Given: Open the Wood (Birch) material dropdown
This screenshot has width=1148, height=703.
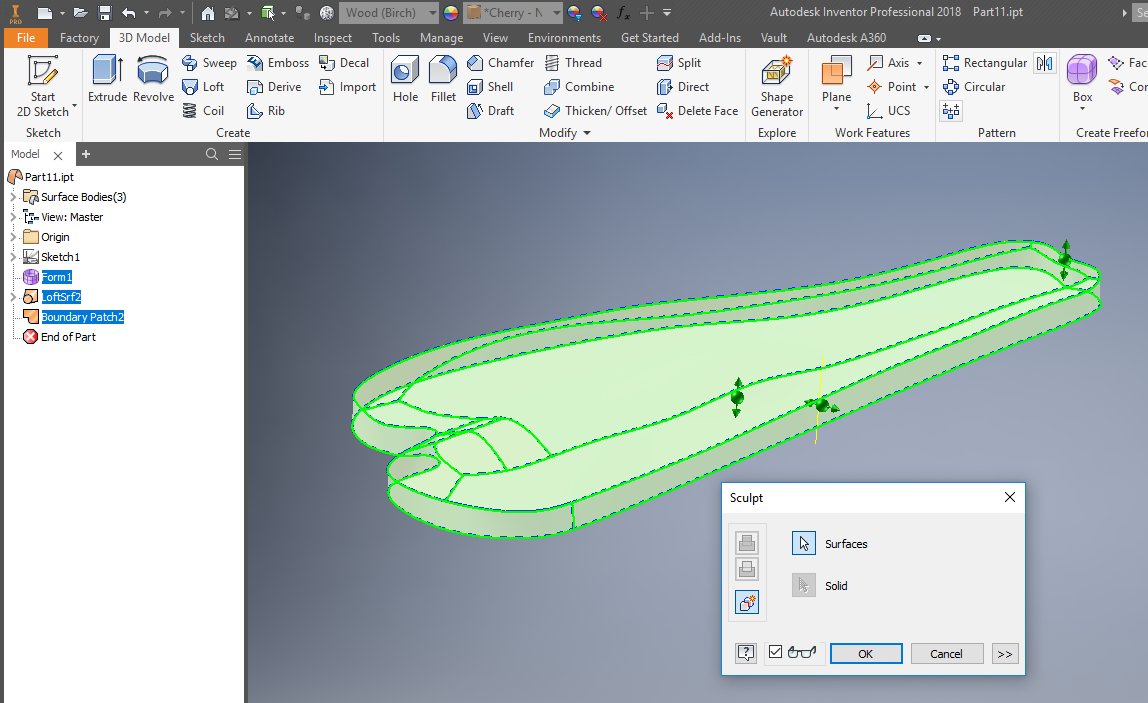Looking at the screenshot, I should (x=432, y=12).
